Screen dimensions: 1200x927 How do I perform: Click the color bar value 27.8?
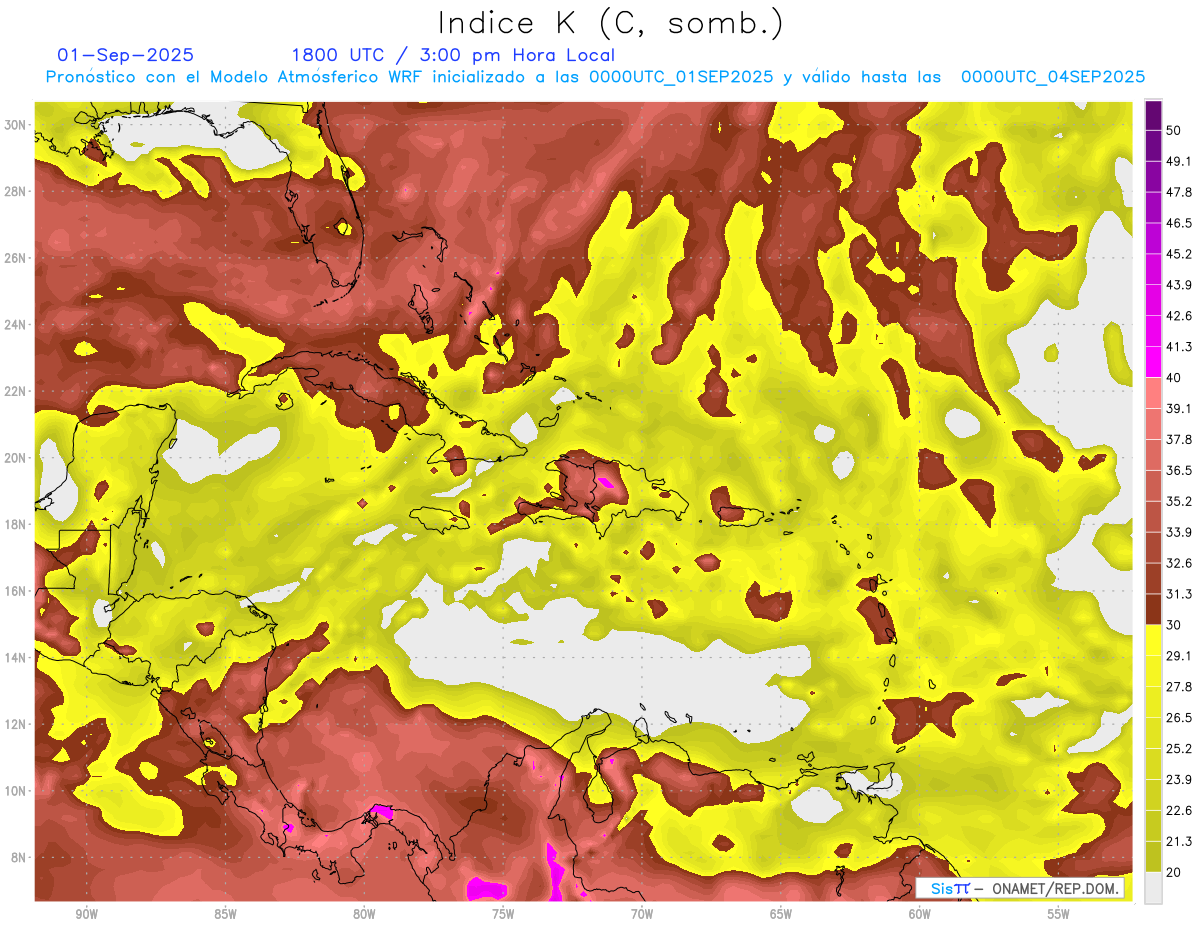pos(1178,687)
